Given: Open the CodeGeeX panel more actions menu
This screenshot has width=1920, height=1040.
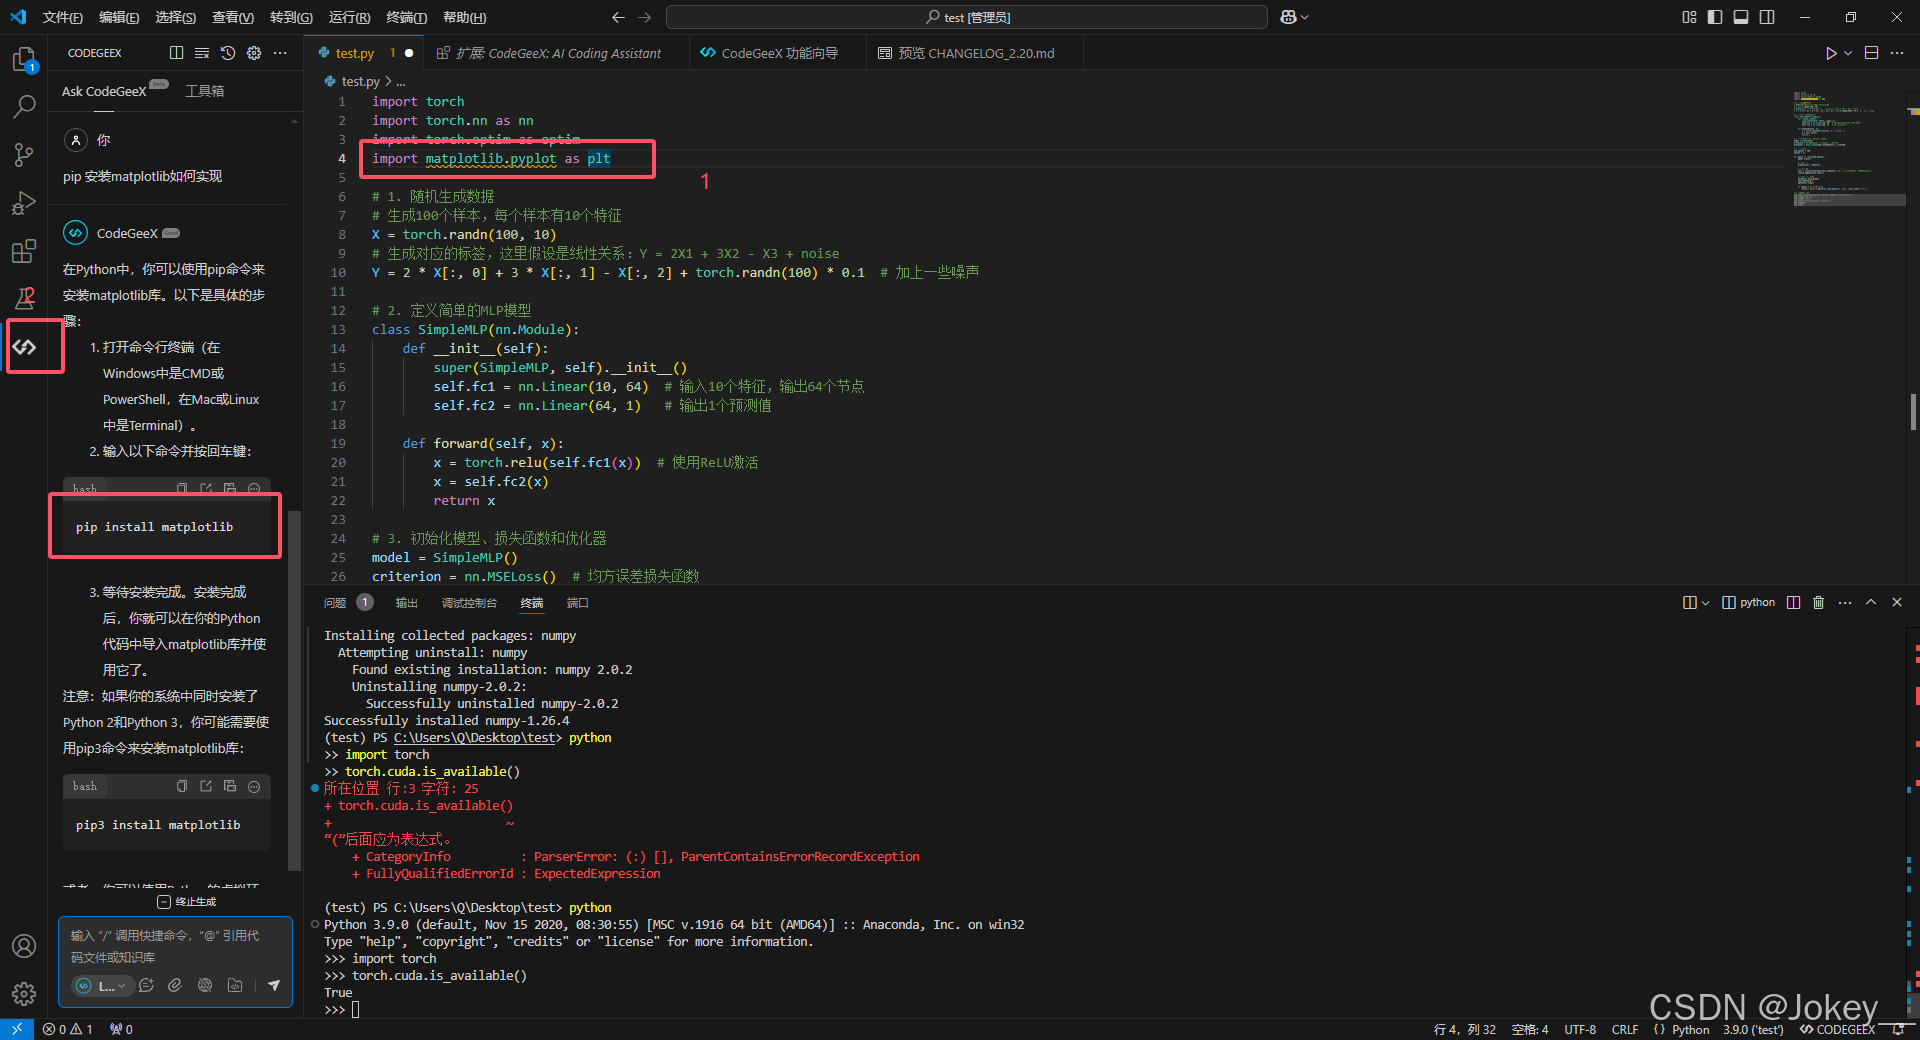Looking at the screenshot, I should [280, 53].
